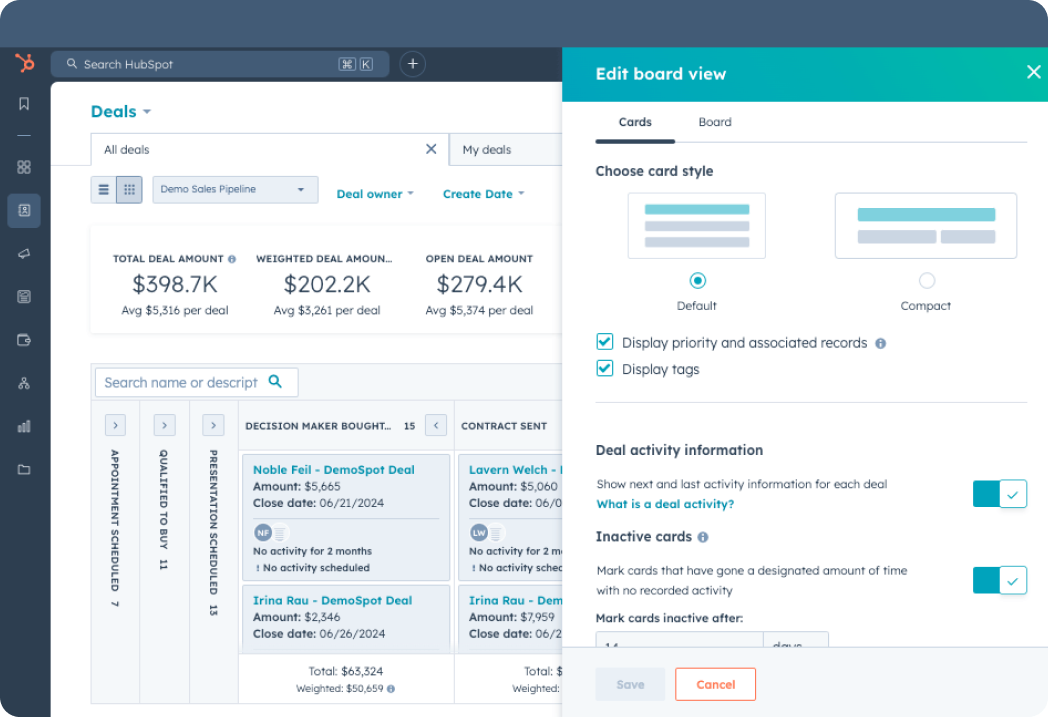Click the search icon in deal search box

tap(275, 382)
